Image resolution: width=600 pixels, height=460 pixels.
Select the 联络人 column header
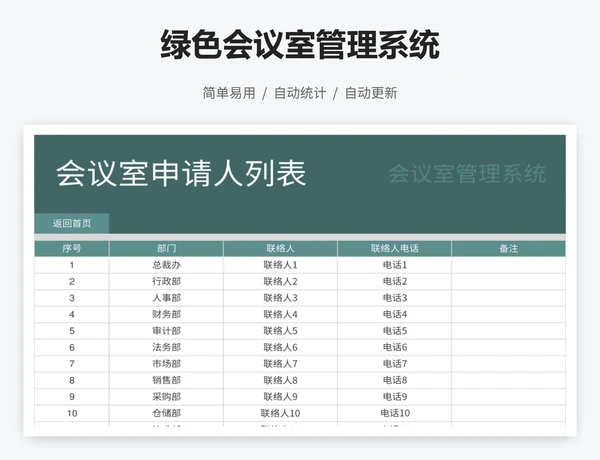pyautogui.click(x=280, y=249)
